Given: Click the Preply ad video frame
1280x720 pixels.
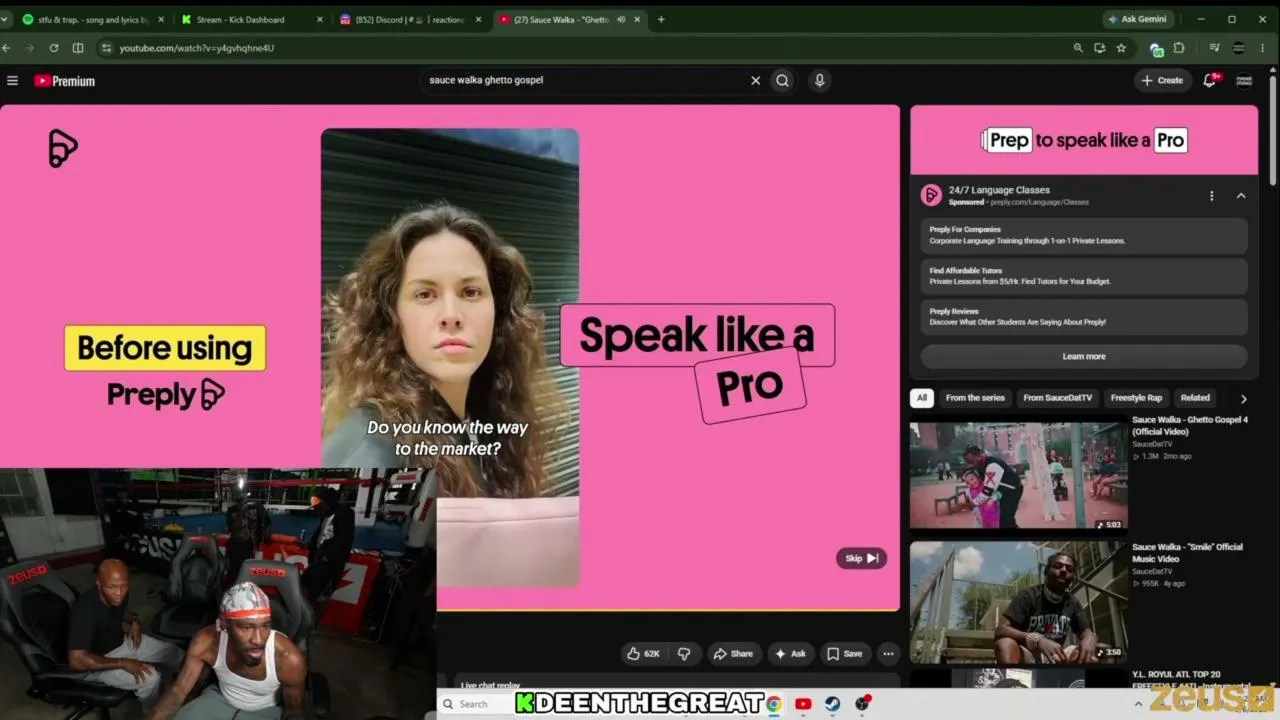Looking at the screenshot, I should tap(450, 357).
